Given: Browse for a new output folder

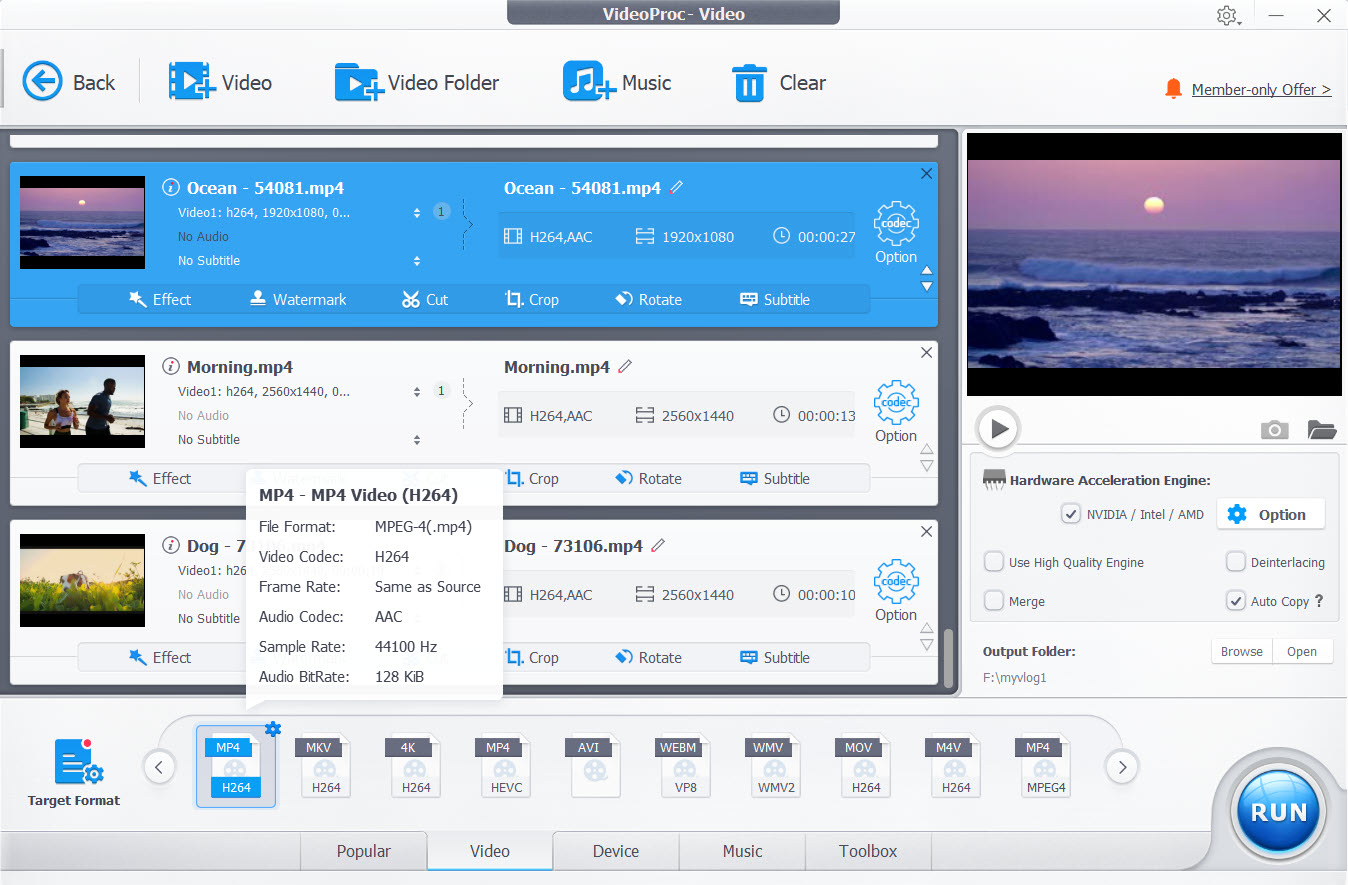Looking at the screenshot, I should click(x=1241, y=651).
